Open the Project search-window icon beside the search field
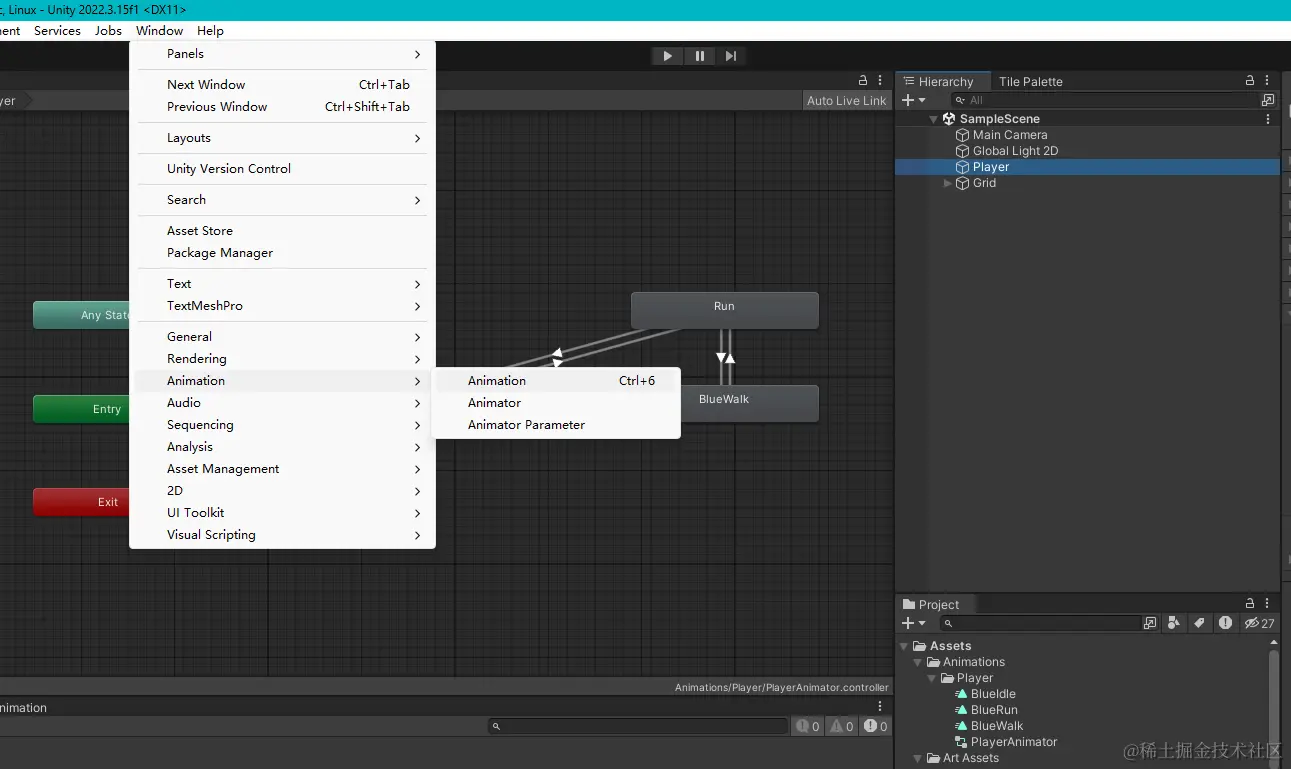1291x769 pixels. point(1150,623)
